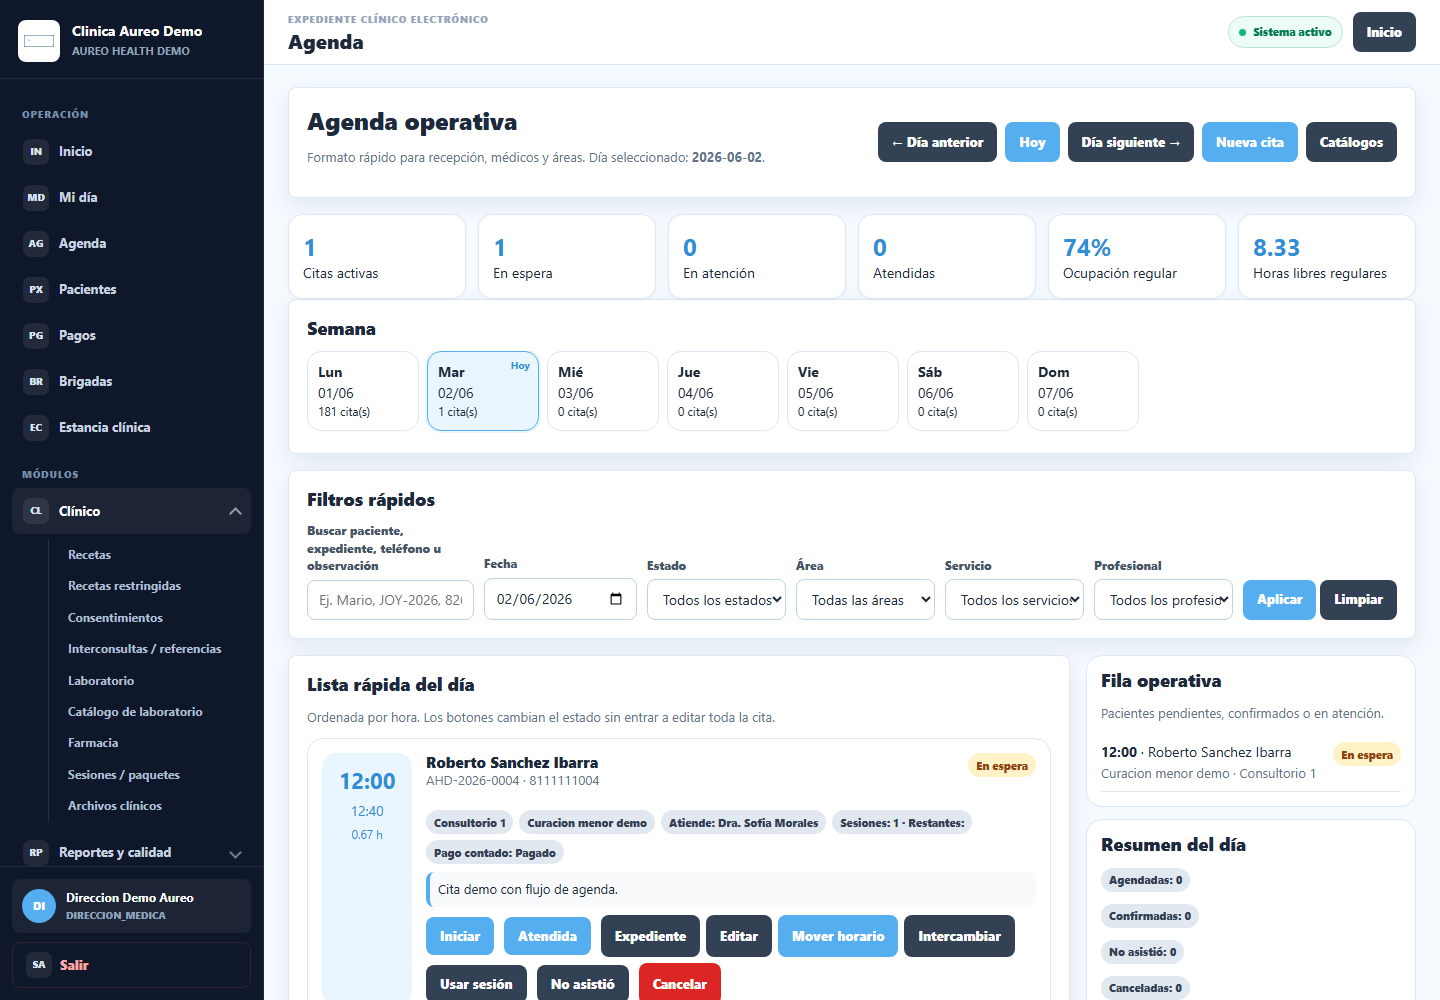1440x1000 pixels.
Task: Click the Clinica Aureo Demo logo icon
Action: [x=39, y=41]
